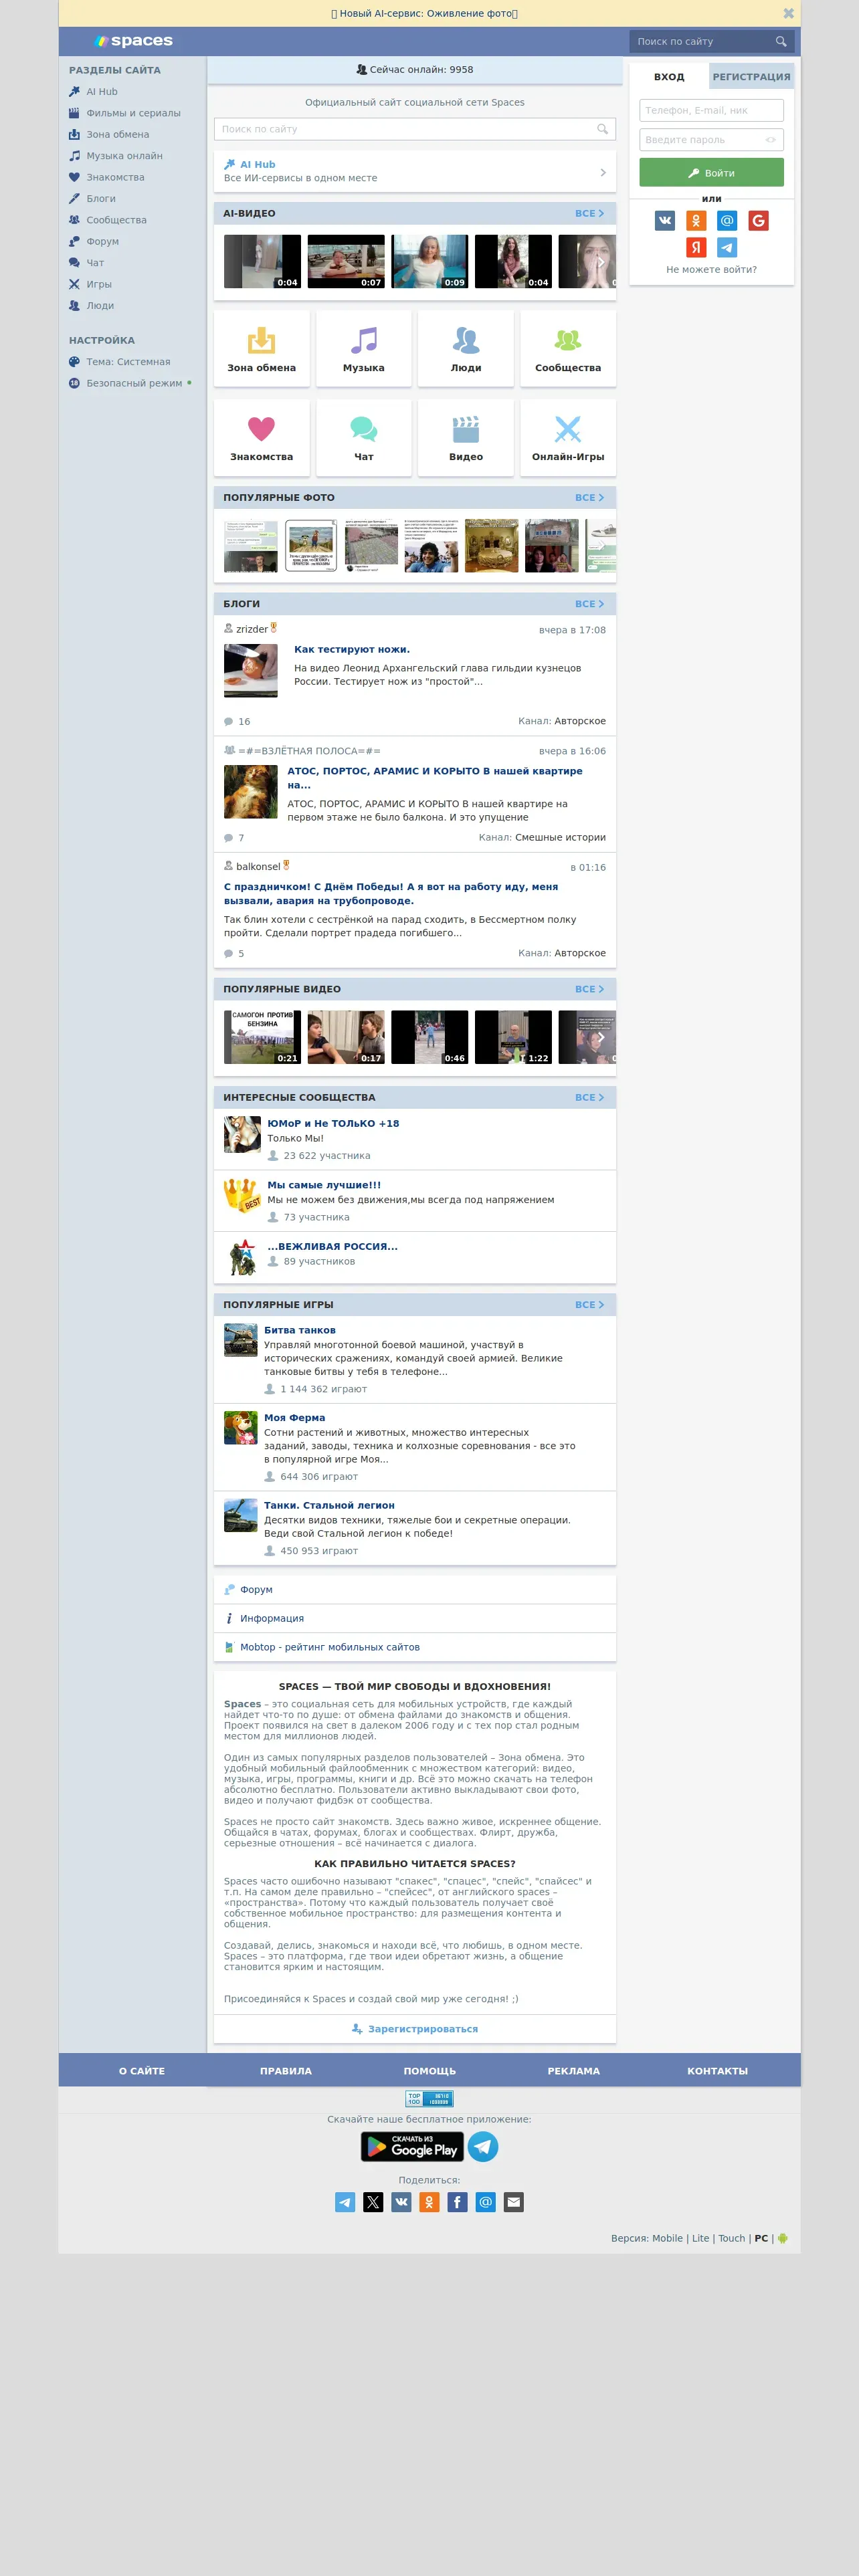Open the Зона обмена tile
The height and width of the screenshot is (2576, 859).
pos(262,348)
